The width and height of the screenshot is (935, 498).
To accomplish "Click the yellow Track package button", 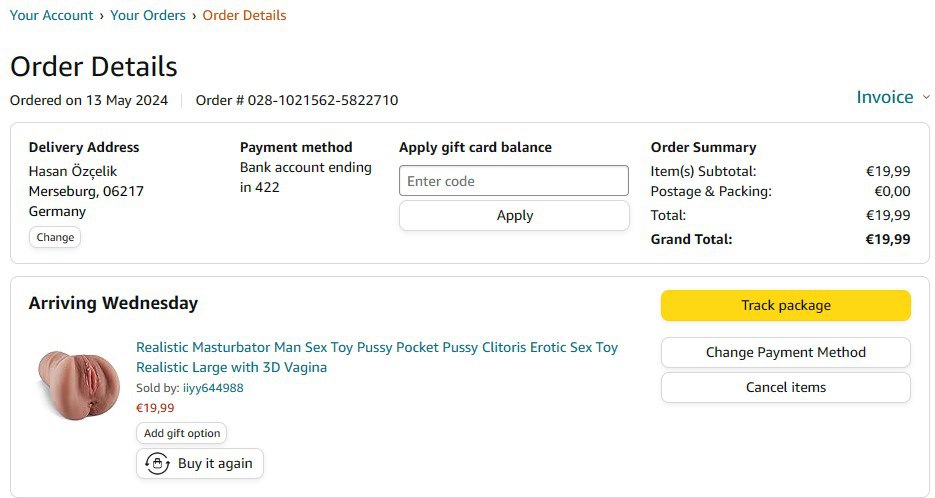I will [x=785, y=305].
